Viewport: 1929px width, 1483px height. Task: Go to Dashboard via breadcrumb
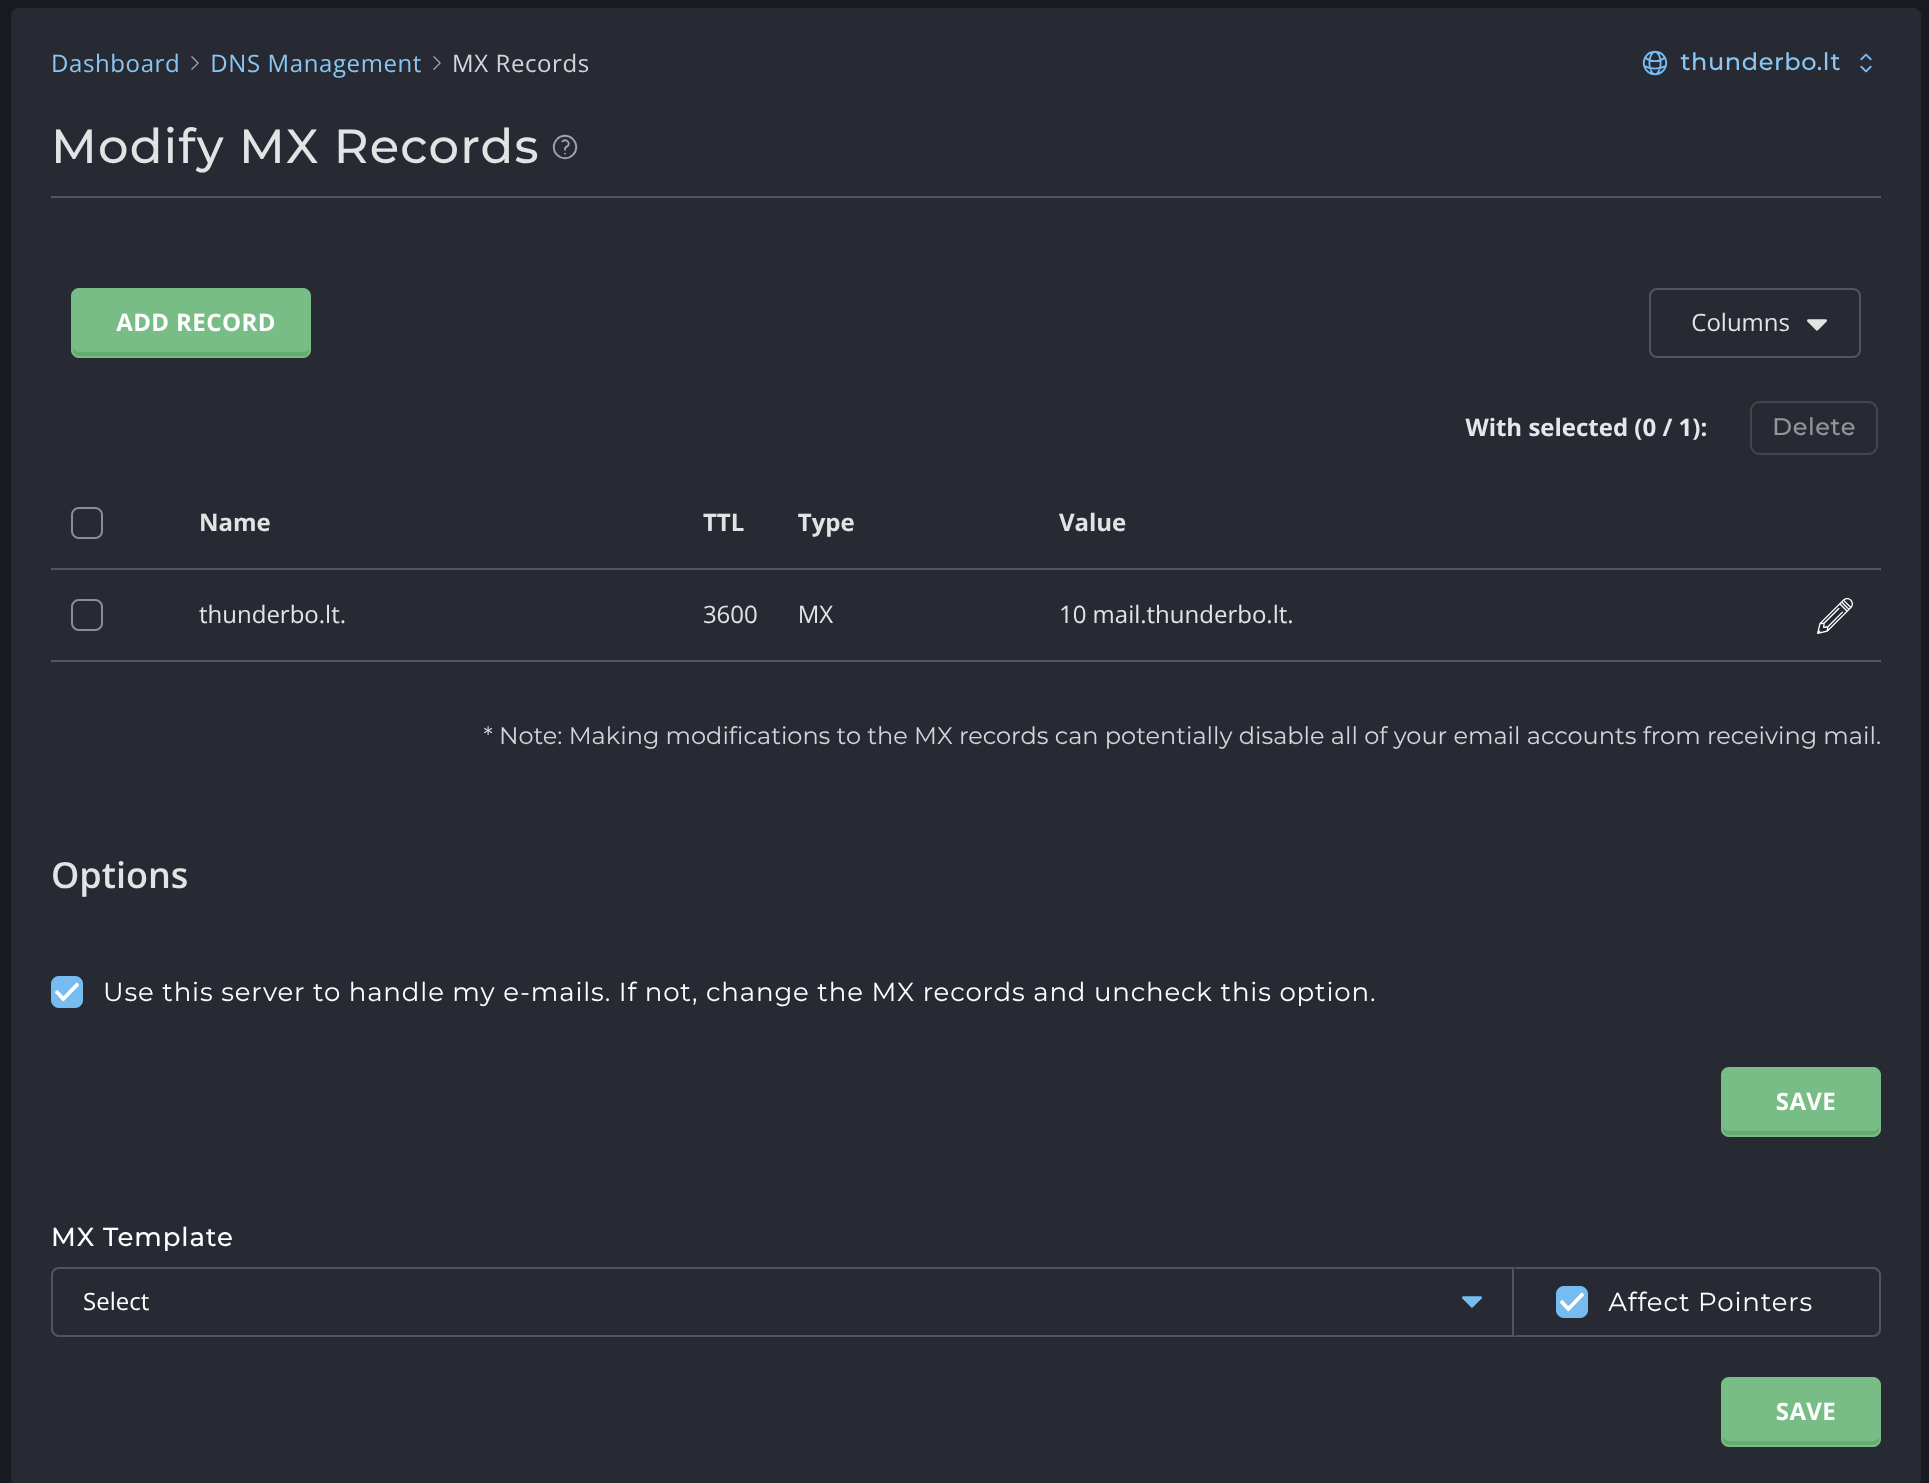point(115,64)
